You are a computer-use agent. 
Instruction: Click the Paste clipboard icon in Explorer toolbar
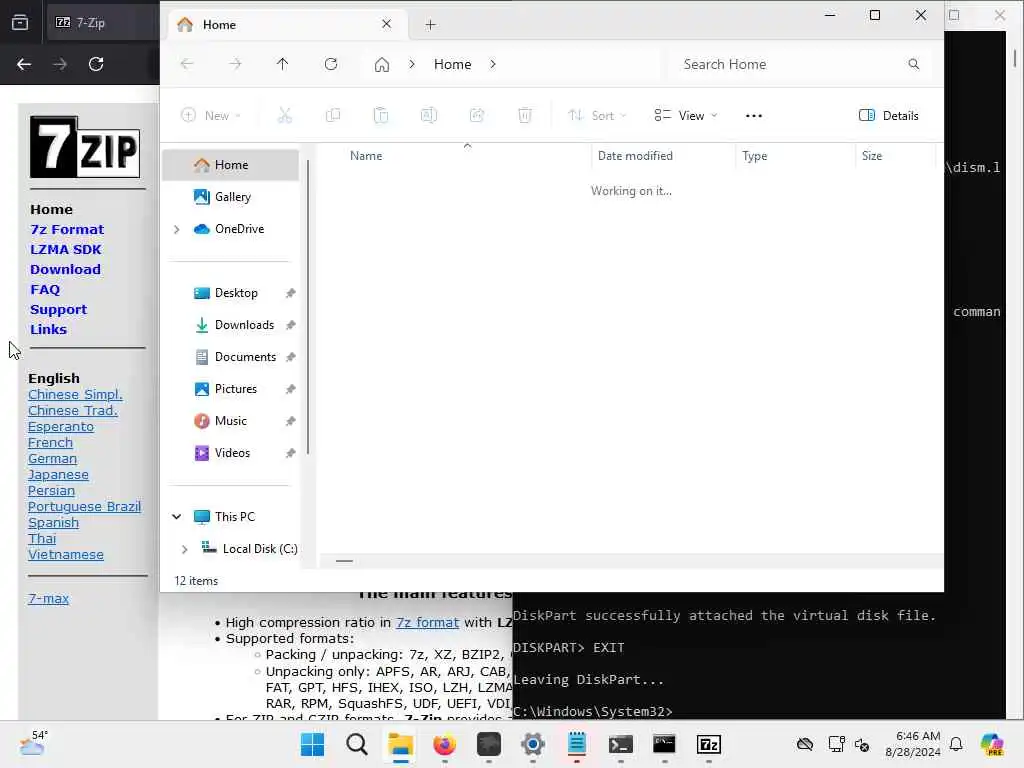(x=381, y=116)
